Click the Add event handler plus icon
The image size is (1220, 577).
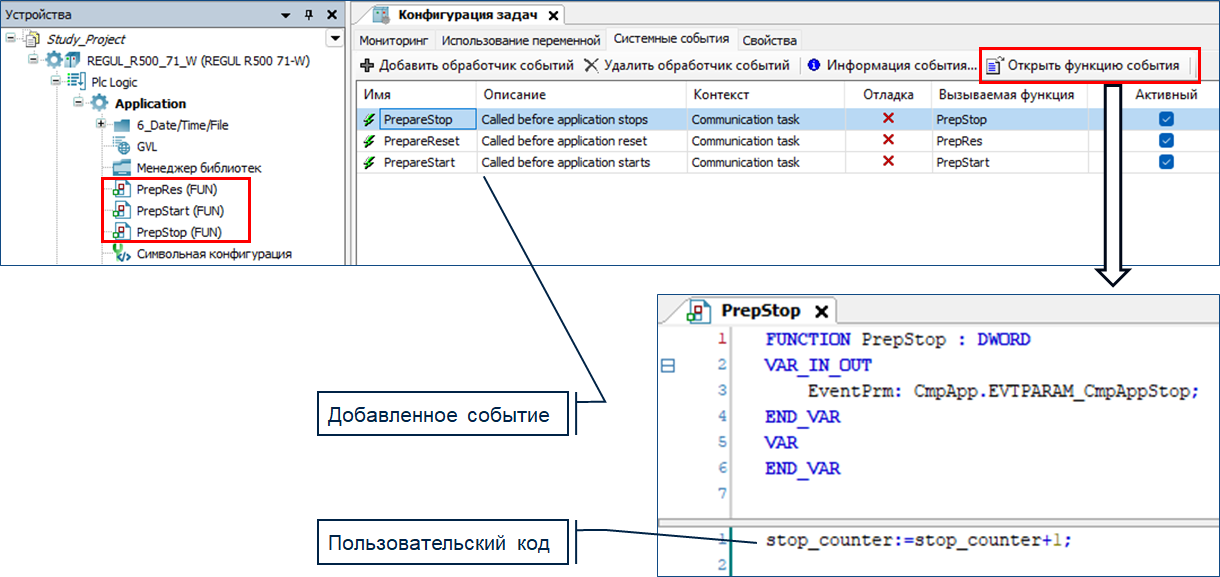pos(367,66)
